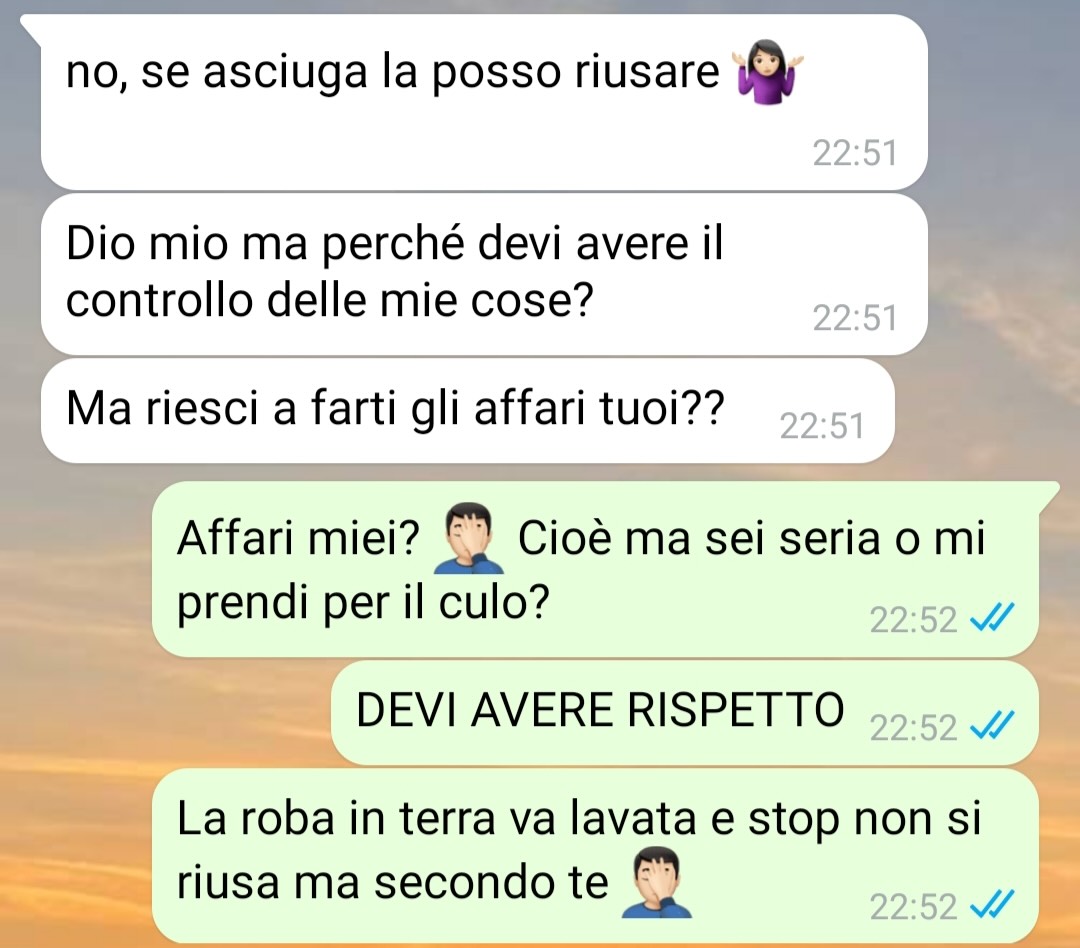1080x948 pixels.
Task: Select the 'Dio mio ma perché' message bubble
Action: pos(484,274)
